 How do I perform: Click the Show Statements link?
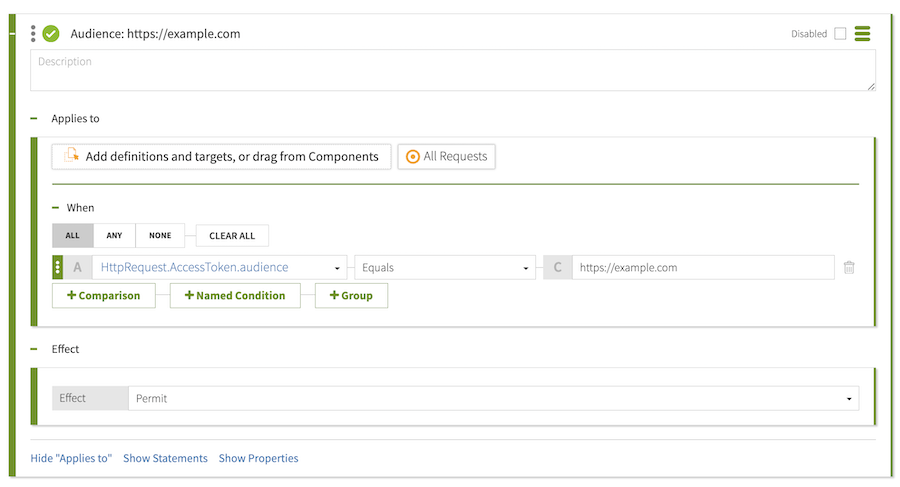[x=165, y=458]
